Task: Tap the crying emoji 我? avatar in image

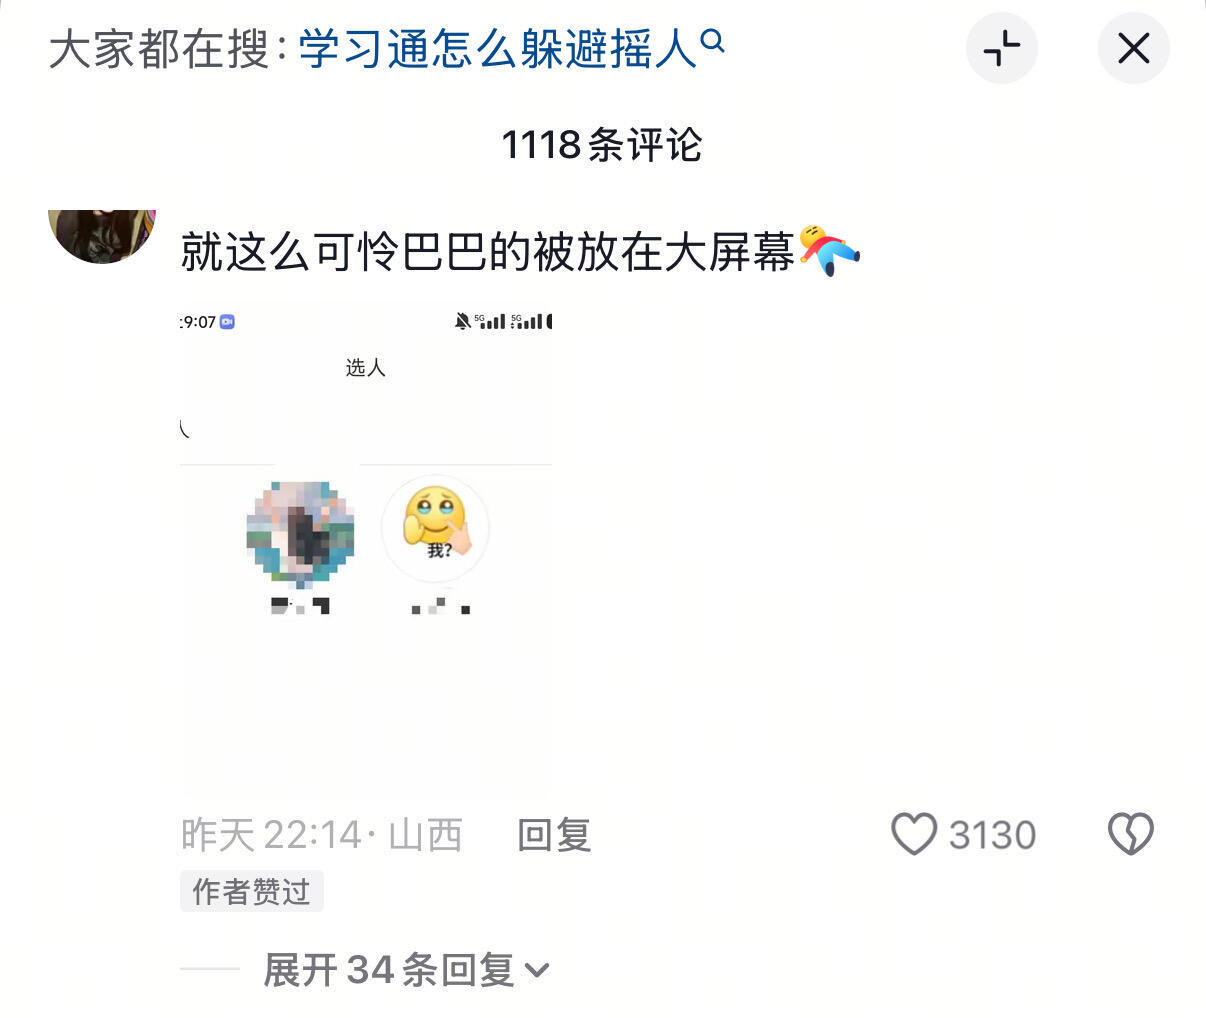Action: tap(435, 528)
